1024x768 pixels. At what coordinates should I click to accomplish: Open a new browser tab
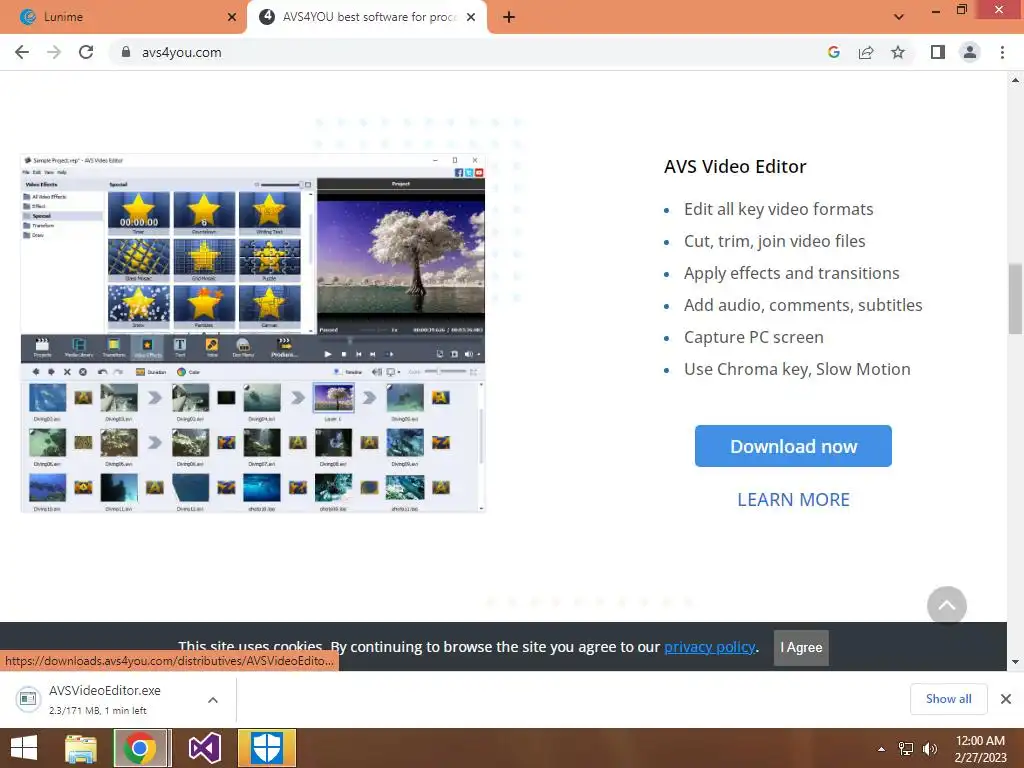click(509, 18)
